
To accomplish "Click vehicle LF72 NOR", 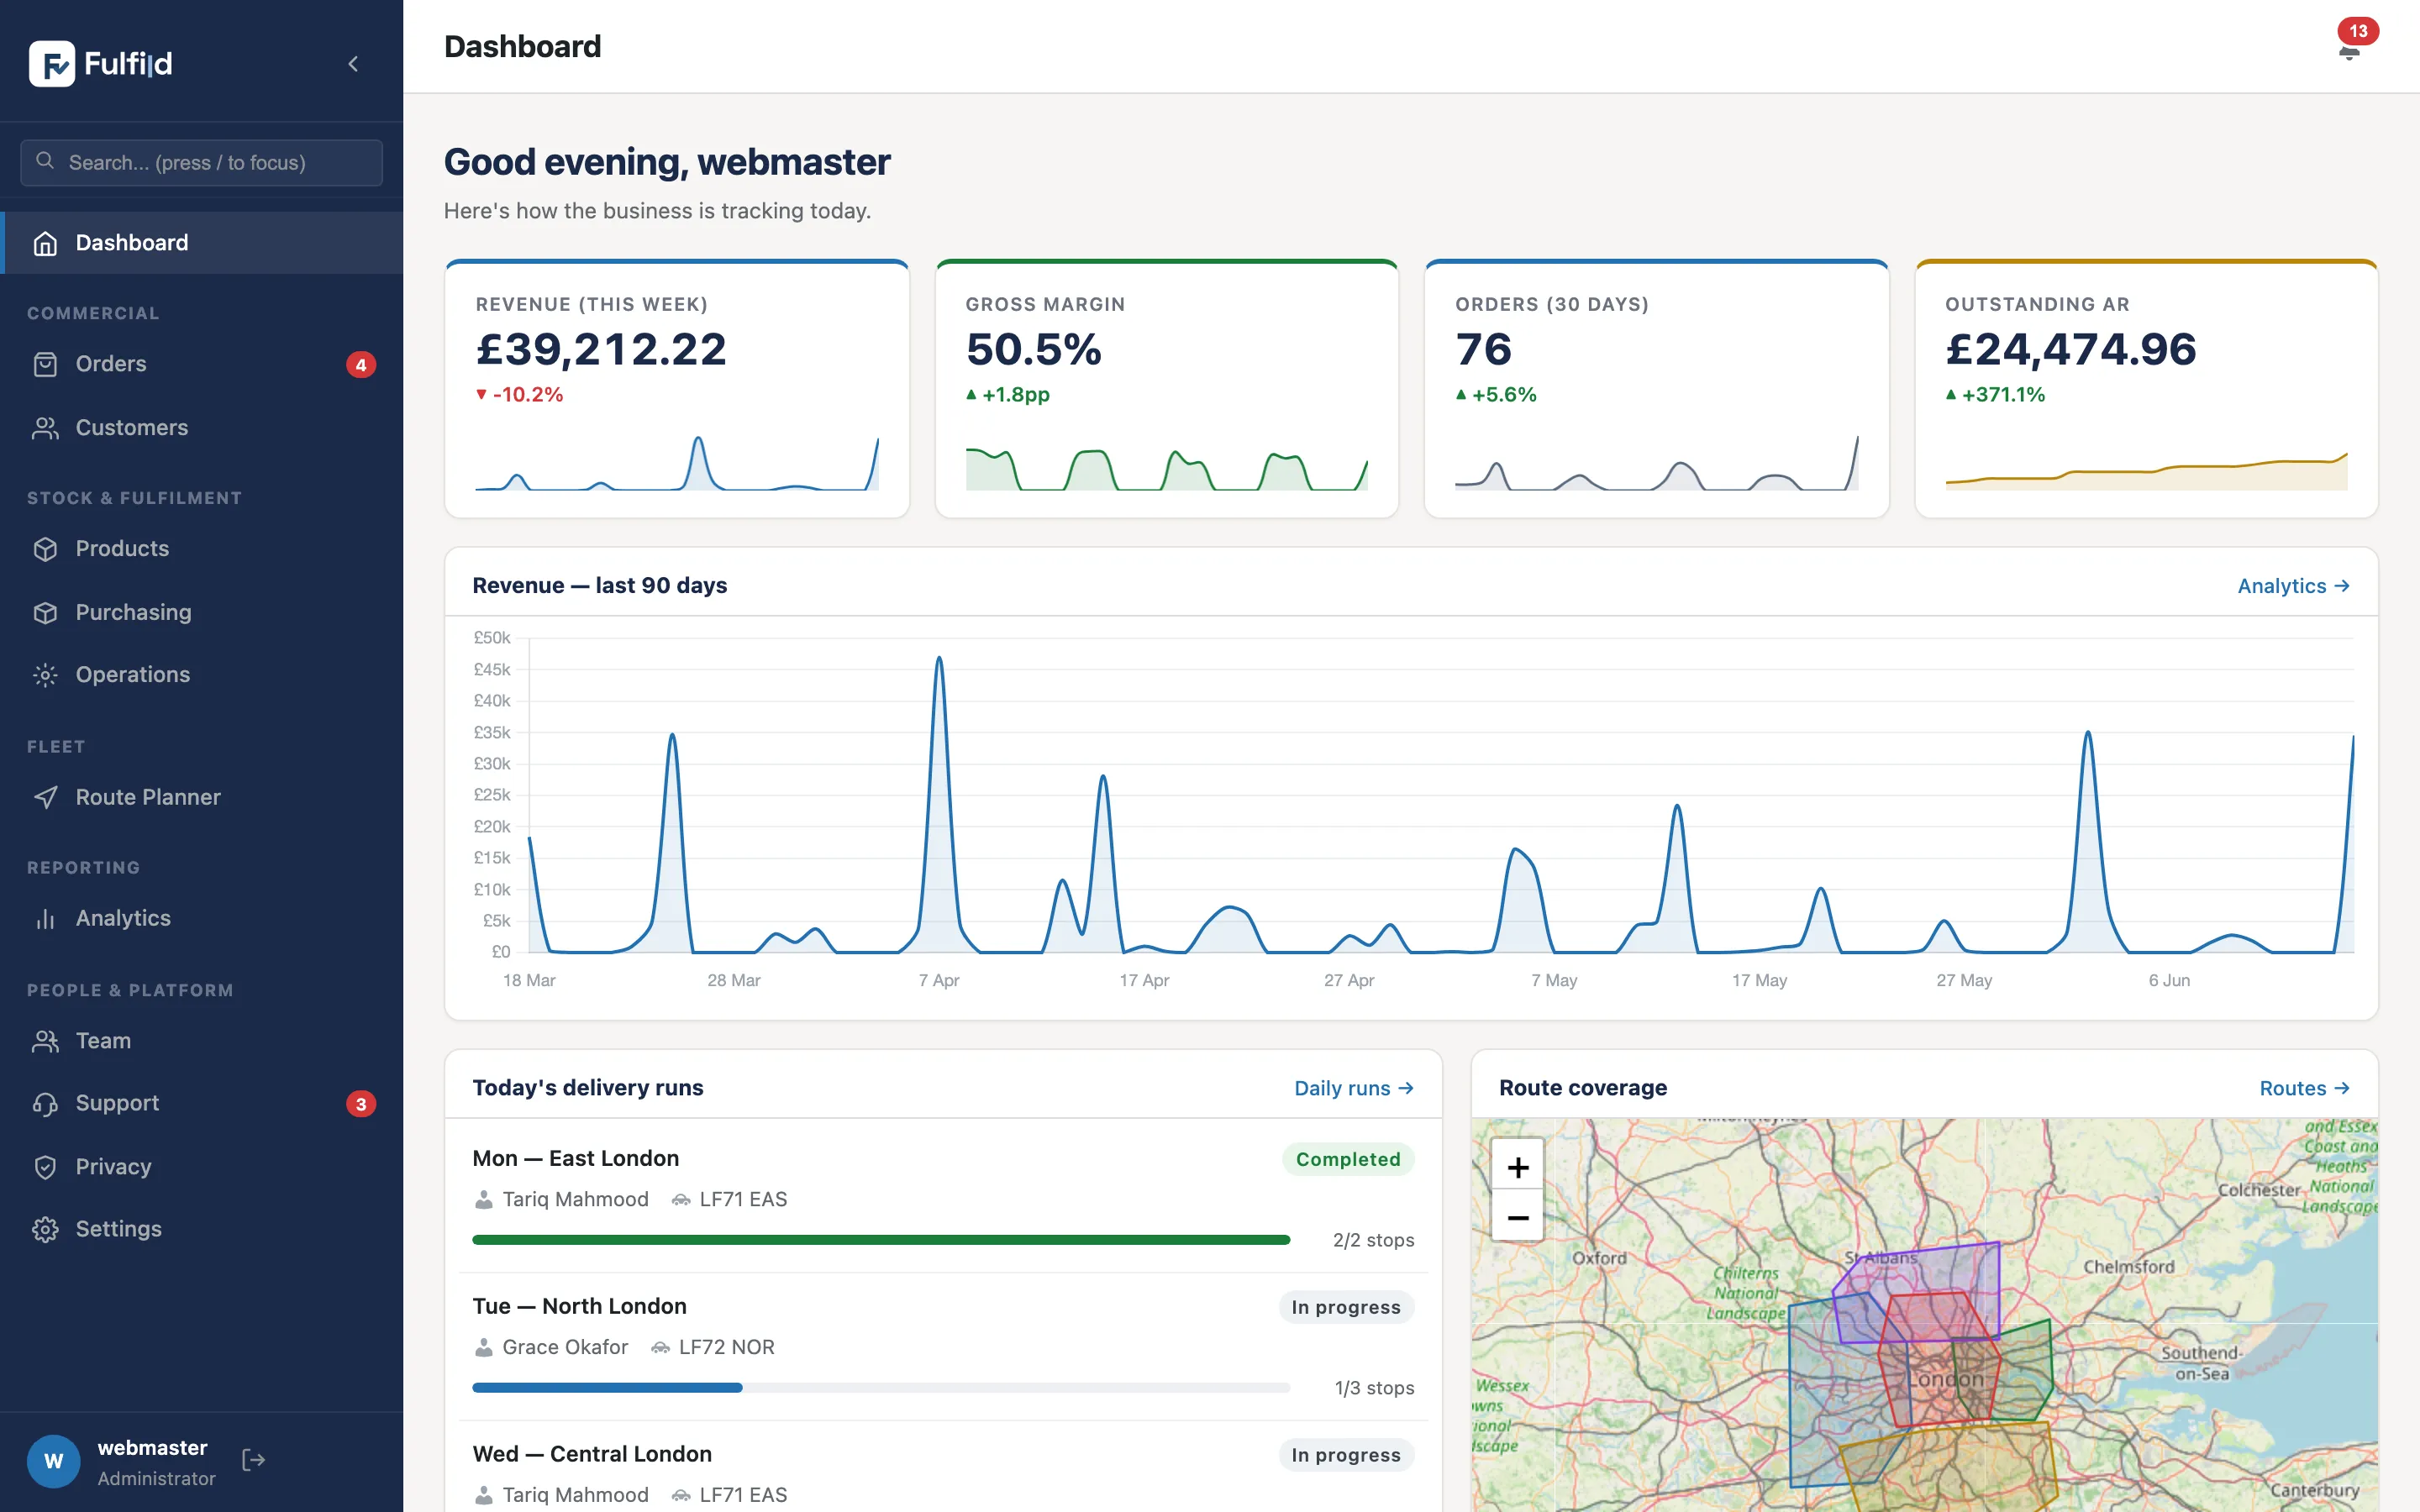I will pyautogui.click(x=726, y=1347).
